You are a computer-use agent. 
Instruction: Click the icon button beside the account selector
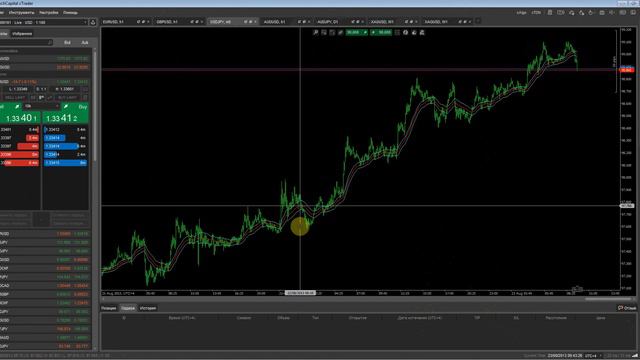click(93, 22)
